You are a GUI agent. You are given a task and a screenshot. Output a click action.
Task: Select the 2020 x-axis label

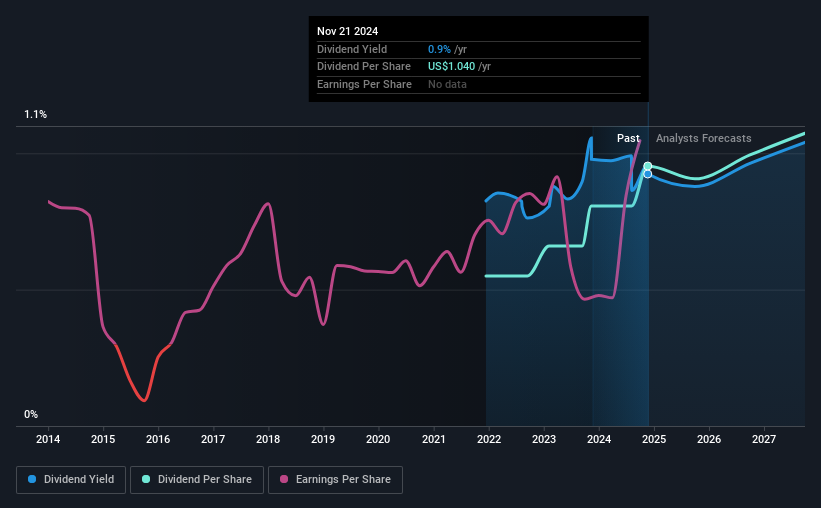point(378,439)
